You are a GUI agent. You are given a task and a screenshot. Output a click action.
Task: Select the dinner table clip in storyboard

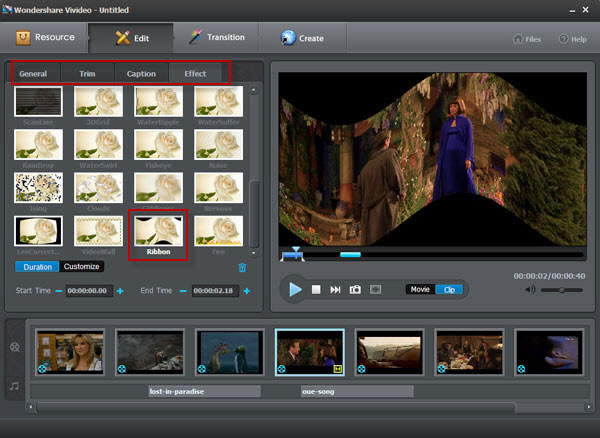point(470,352)
